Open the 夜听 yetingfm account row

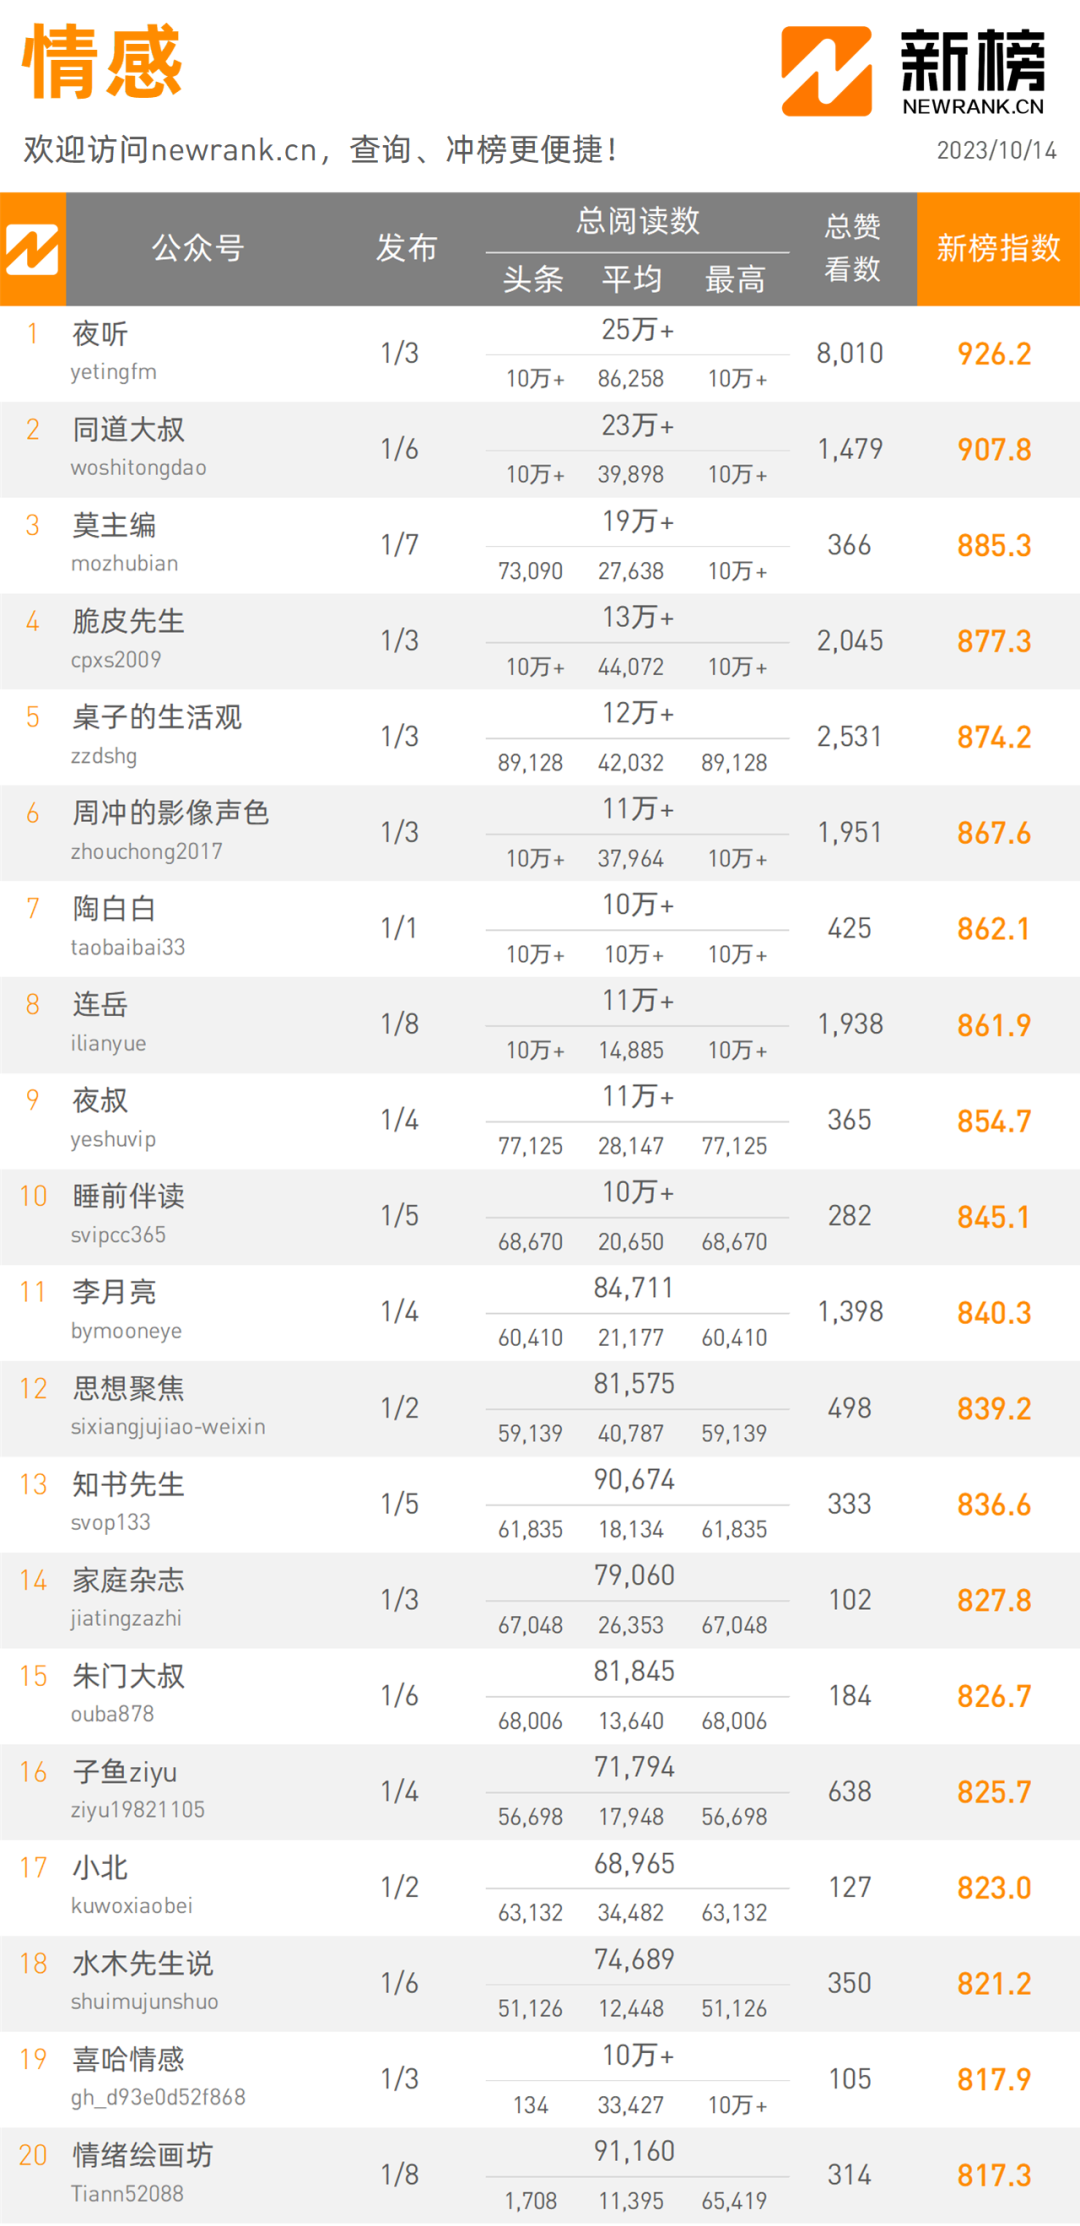(x=540, y=353)
